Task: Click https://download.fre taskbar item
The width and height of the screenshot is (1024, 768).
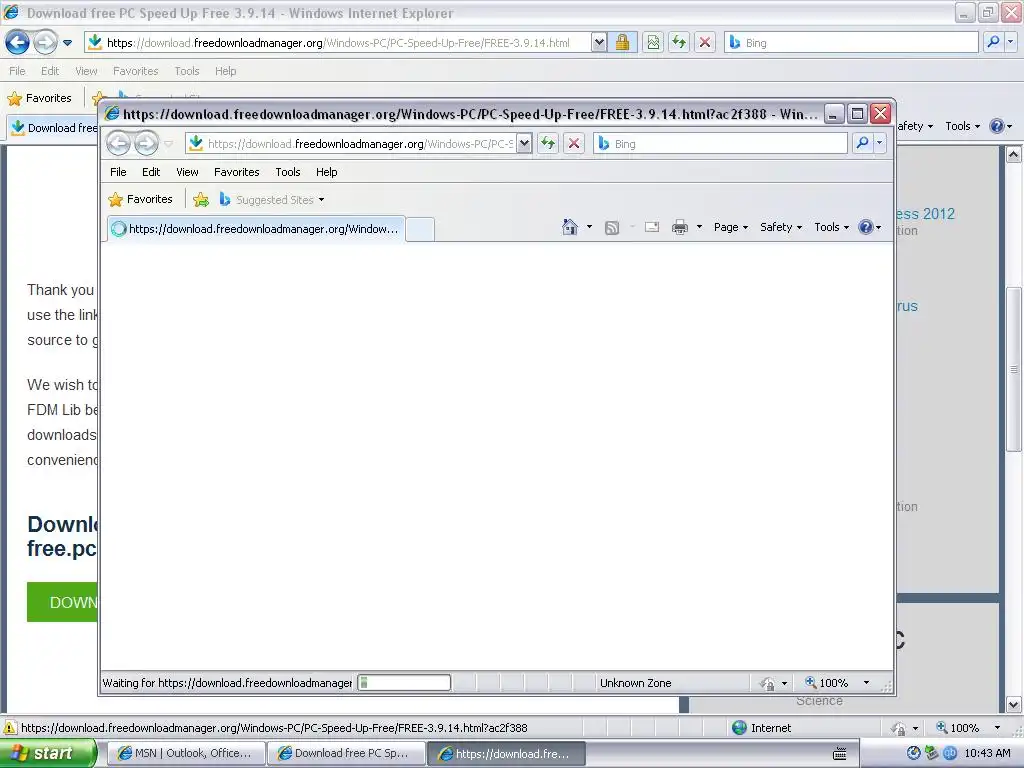Action: (507, 753)
